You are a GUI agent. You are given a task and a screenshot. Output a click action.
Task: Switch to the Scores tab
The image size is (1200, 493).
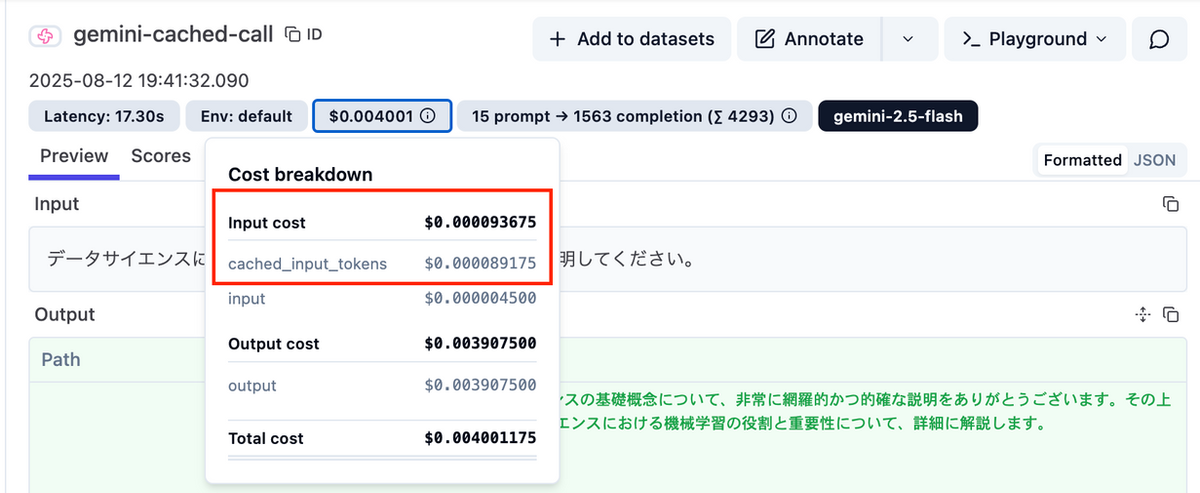pos(161,156)
